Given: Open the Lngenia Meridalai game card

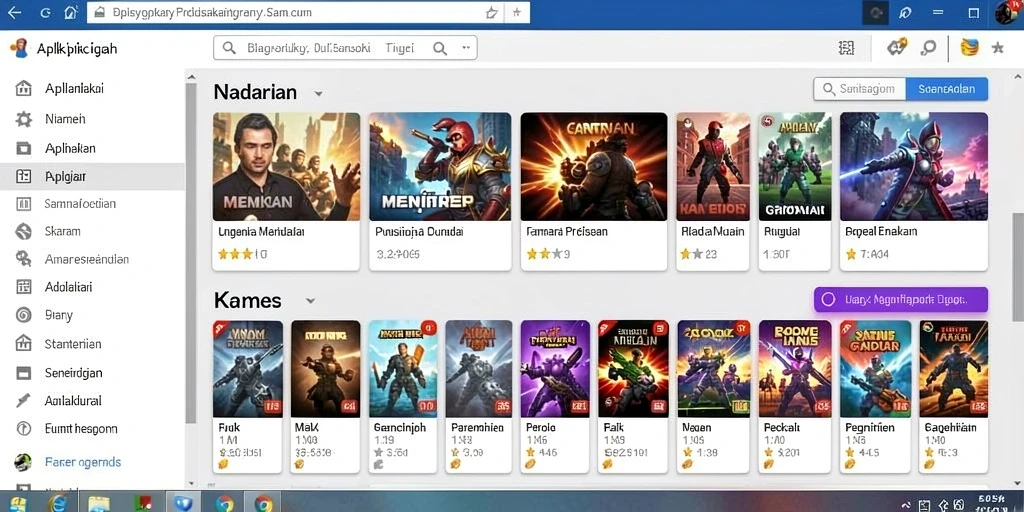Looking at the screenshot, I should 286,191.
